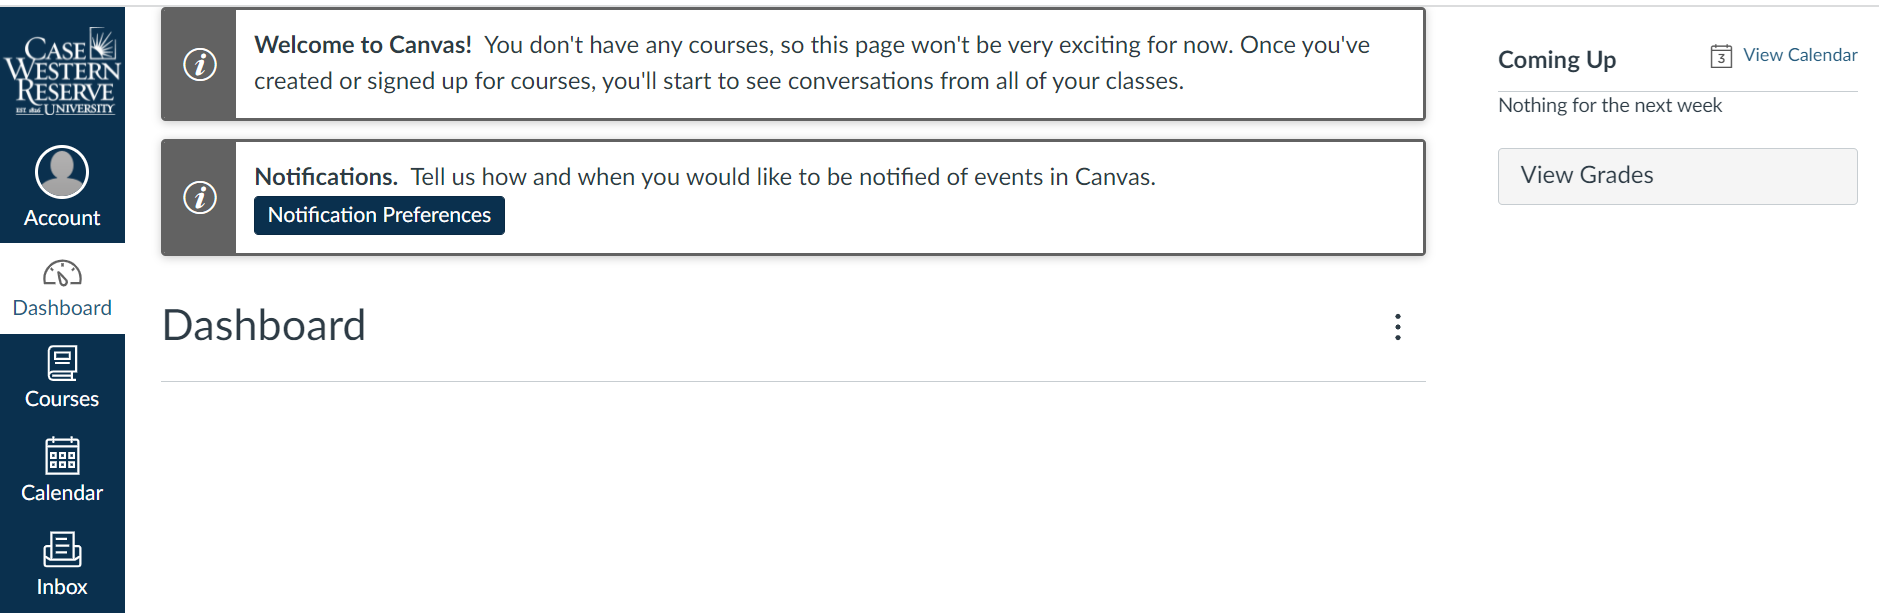Follow the View Calendar link
This screenshot has height=613, width=1879.
(x=1799, y=55)
